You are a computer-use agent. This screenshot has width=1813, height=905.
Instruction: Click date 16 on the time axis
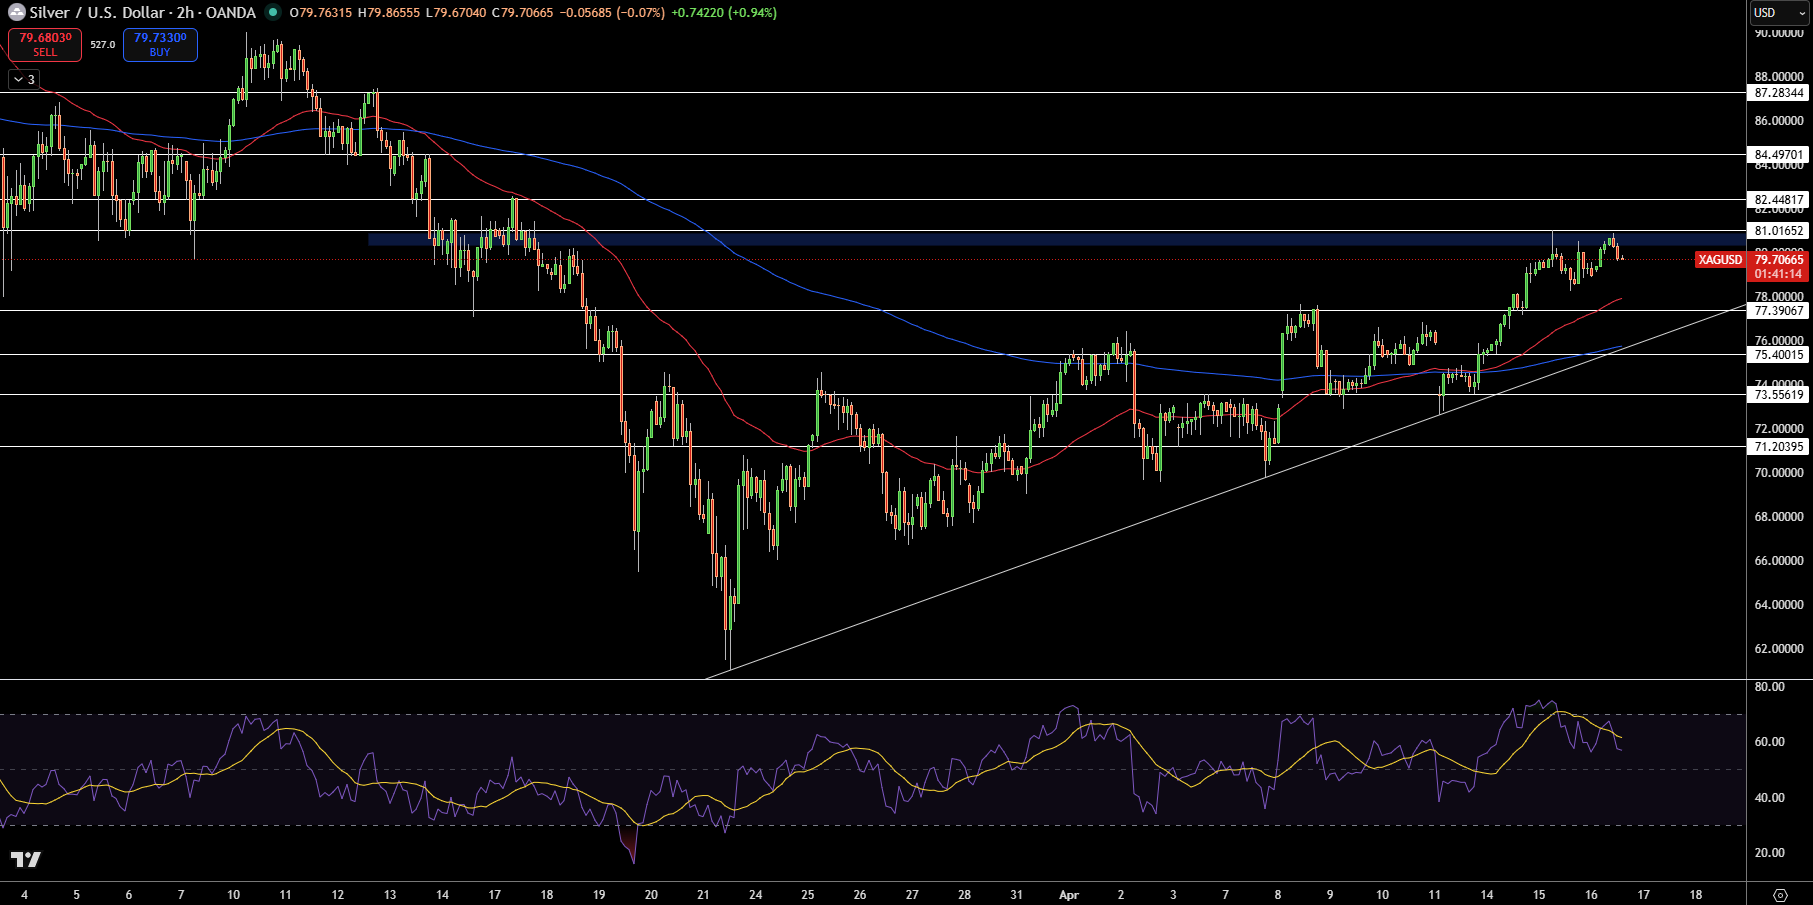(x=1591, y=895)
